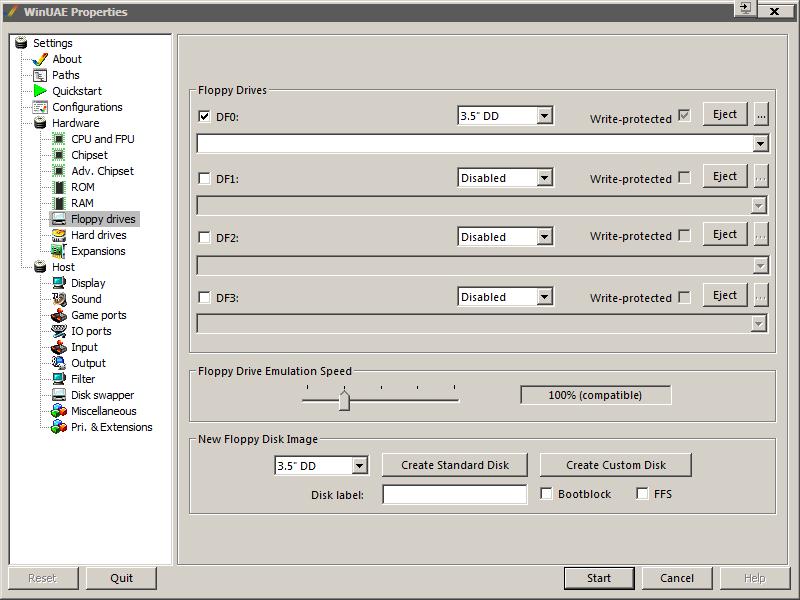Click the Miscellaneous icon
800x600 pixels.
coord(59,411)
